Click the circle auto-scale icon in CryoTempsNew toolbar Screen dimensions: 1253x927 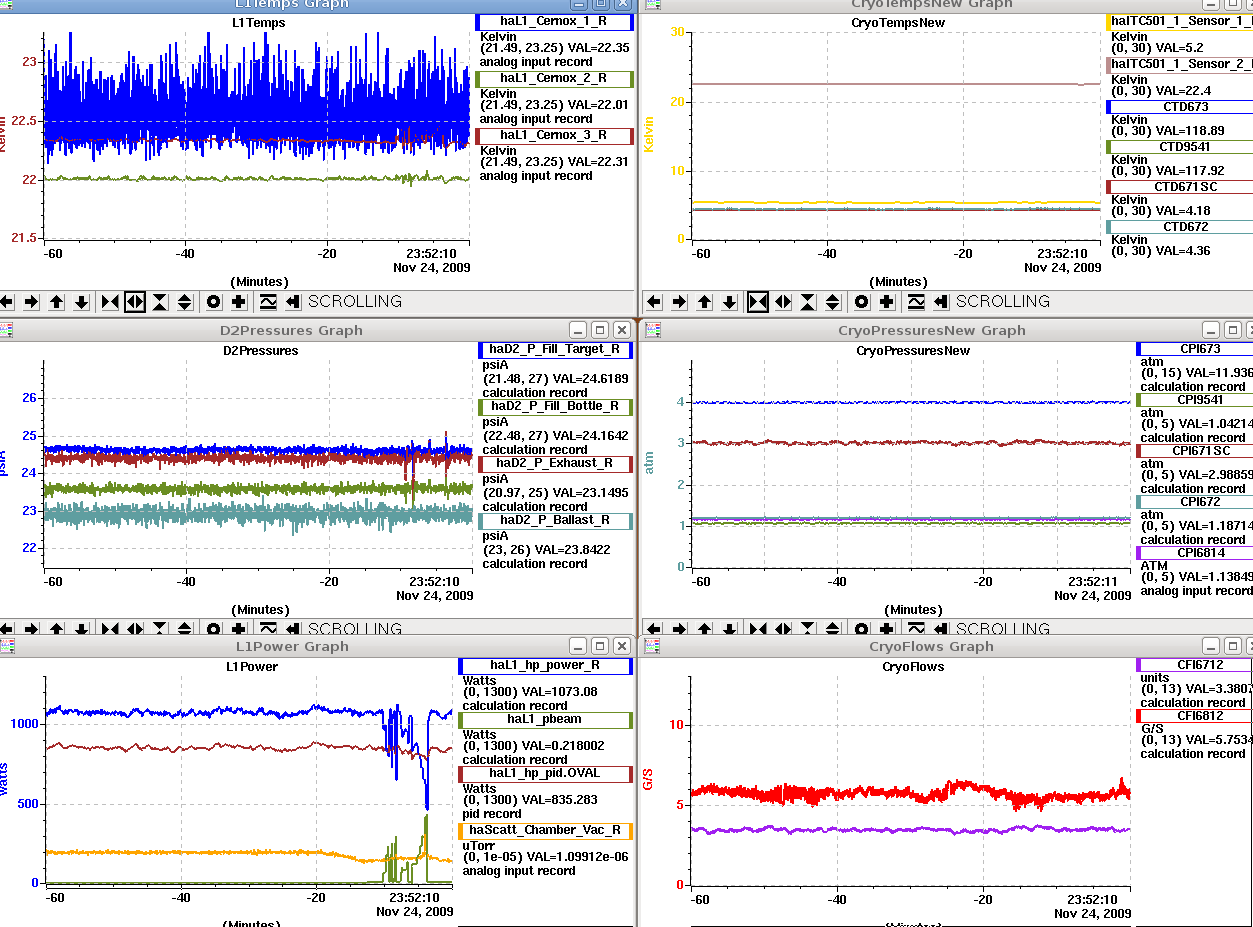[862, 301]
